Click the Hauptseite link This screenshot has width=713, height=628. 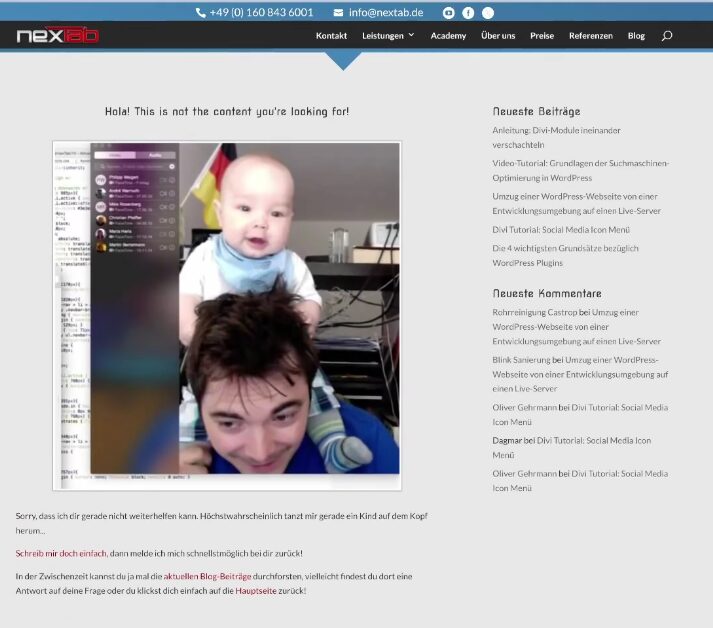click(256, 591)
